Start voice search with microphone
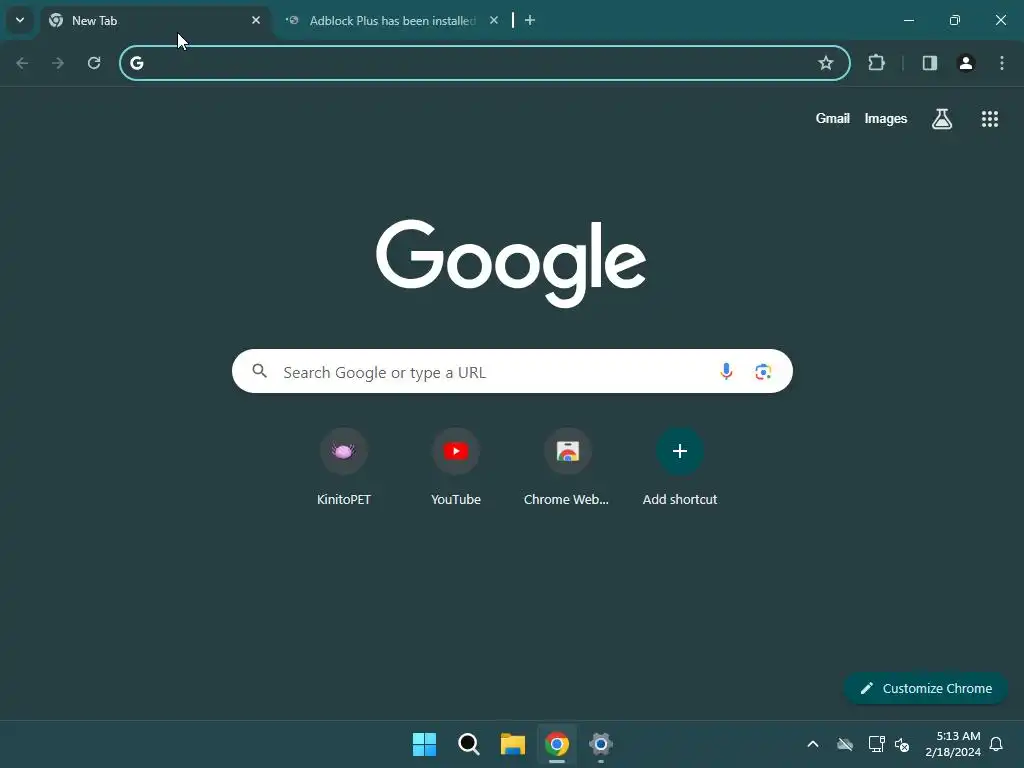 [x=726, y=372]
